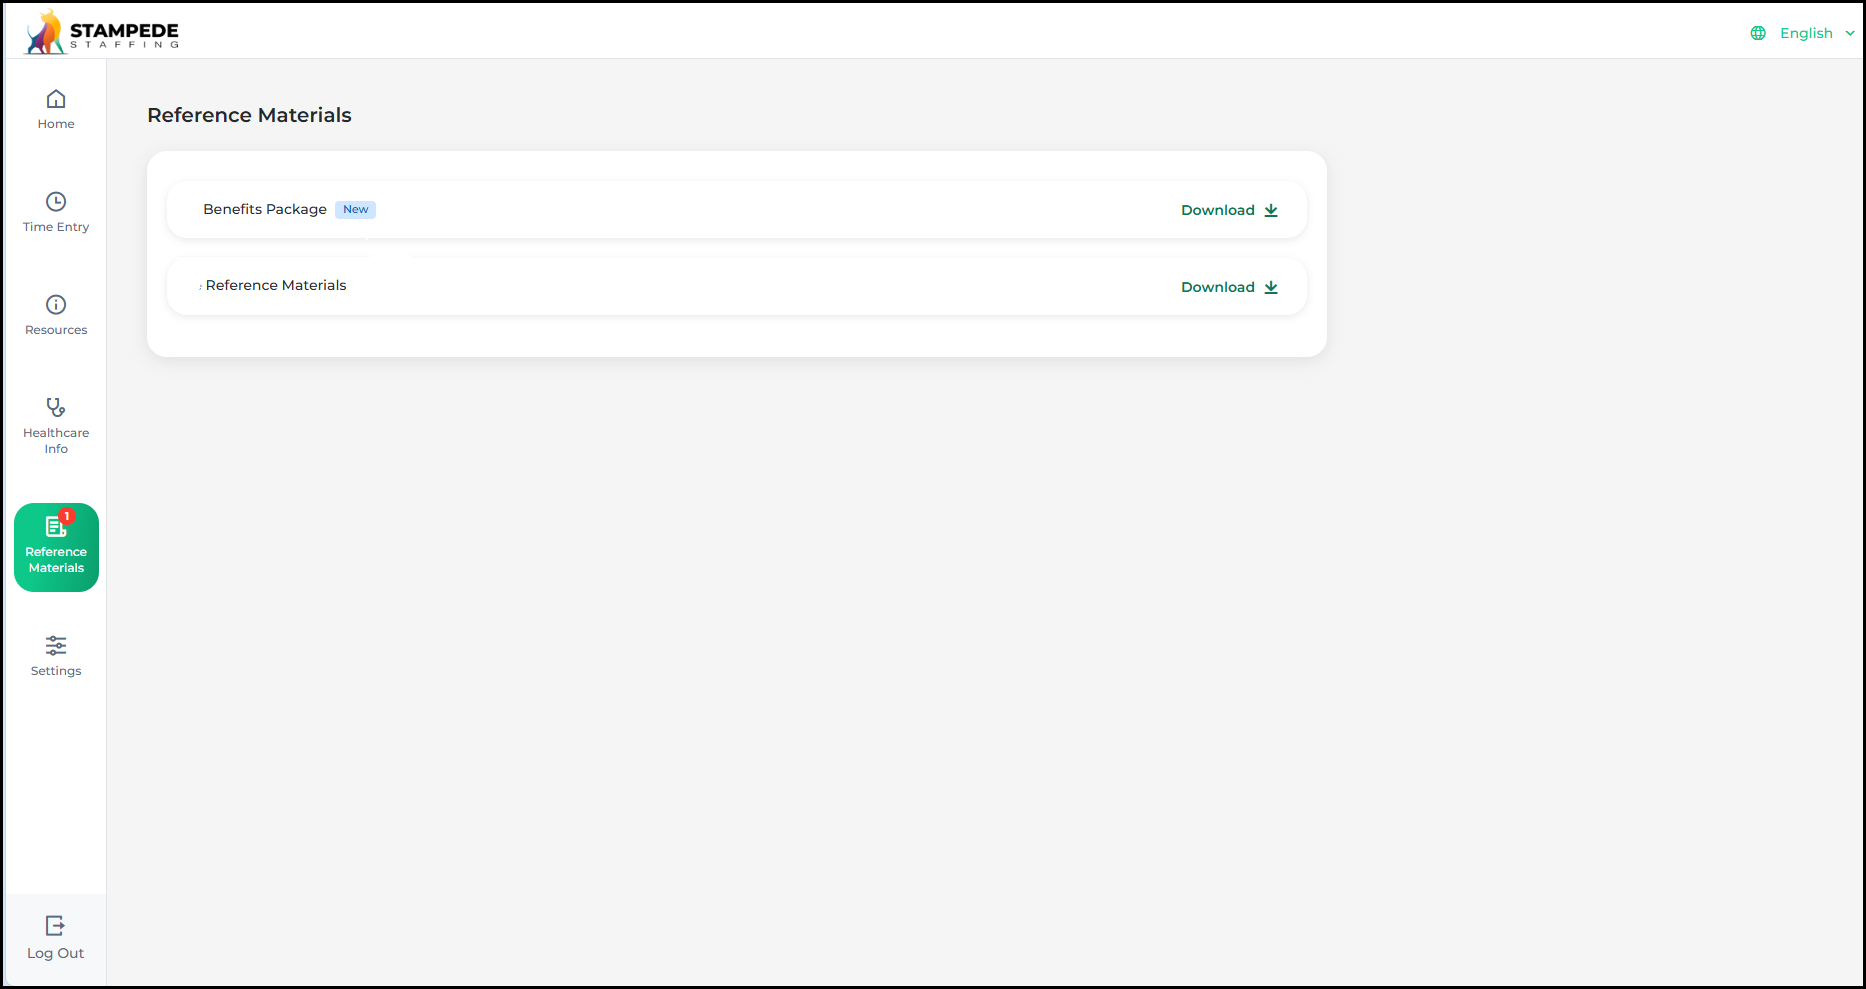Viewport: 1866px width, 989px height.
Task: Open the Home house icon
Action: click(x=56, y=98)
